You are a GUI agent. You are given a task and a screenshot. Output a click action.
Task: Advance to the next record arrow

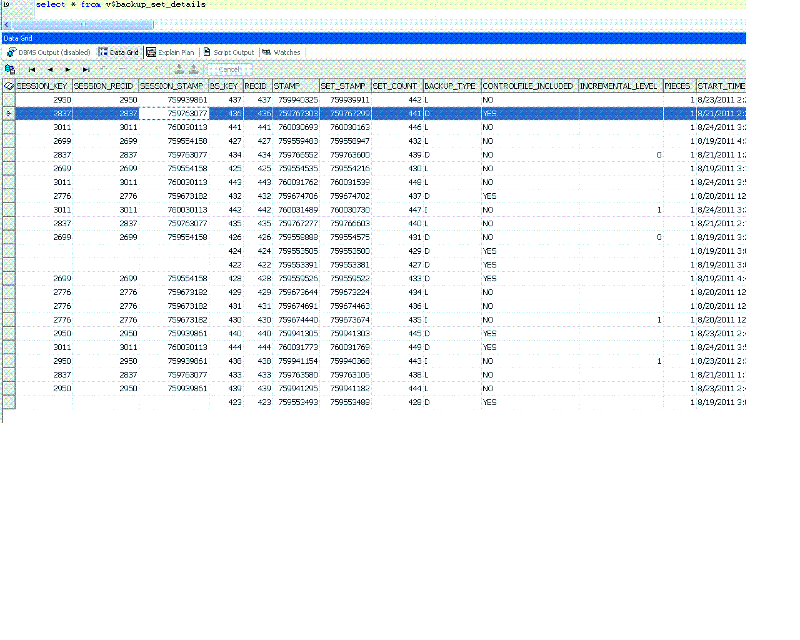[67, 69]
